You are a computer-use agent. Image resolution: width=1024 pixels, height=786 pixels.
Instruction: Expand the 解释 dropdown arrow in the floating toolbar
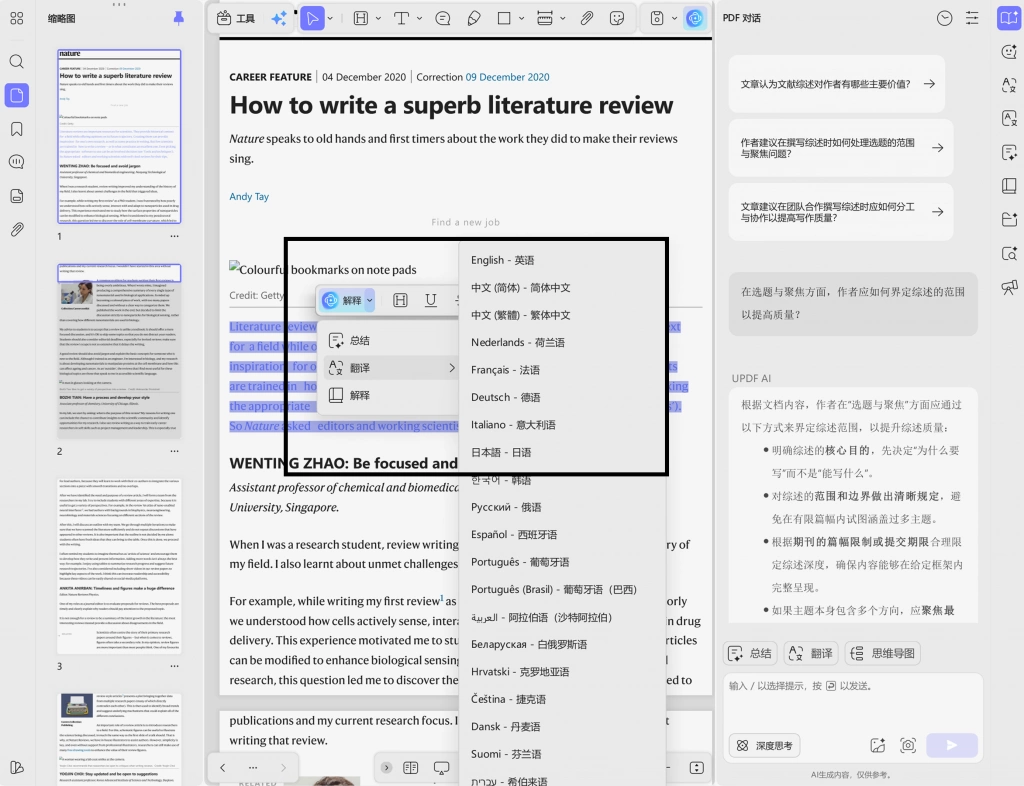tap(370, 300)
